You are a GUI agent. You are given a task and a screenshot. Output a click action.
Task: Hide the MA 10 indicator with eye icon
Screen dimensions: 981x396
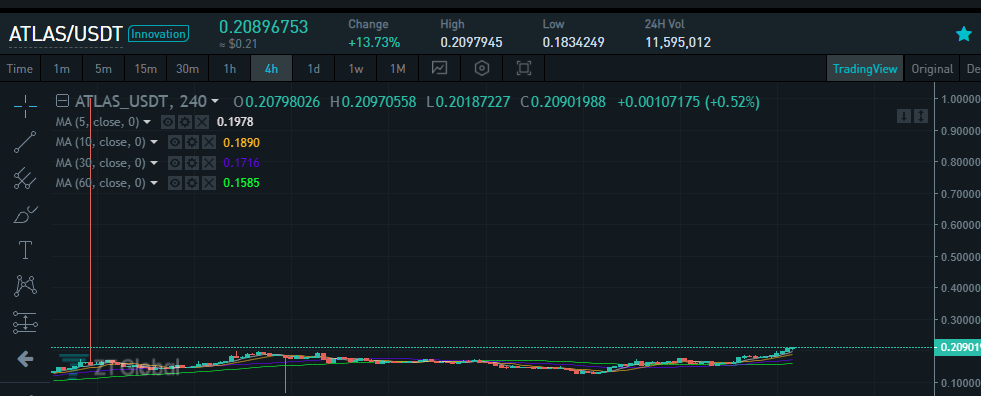[175, 143]
